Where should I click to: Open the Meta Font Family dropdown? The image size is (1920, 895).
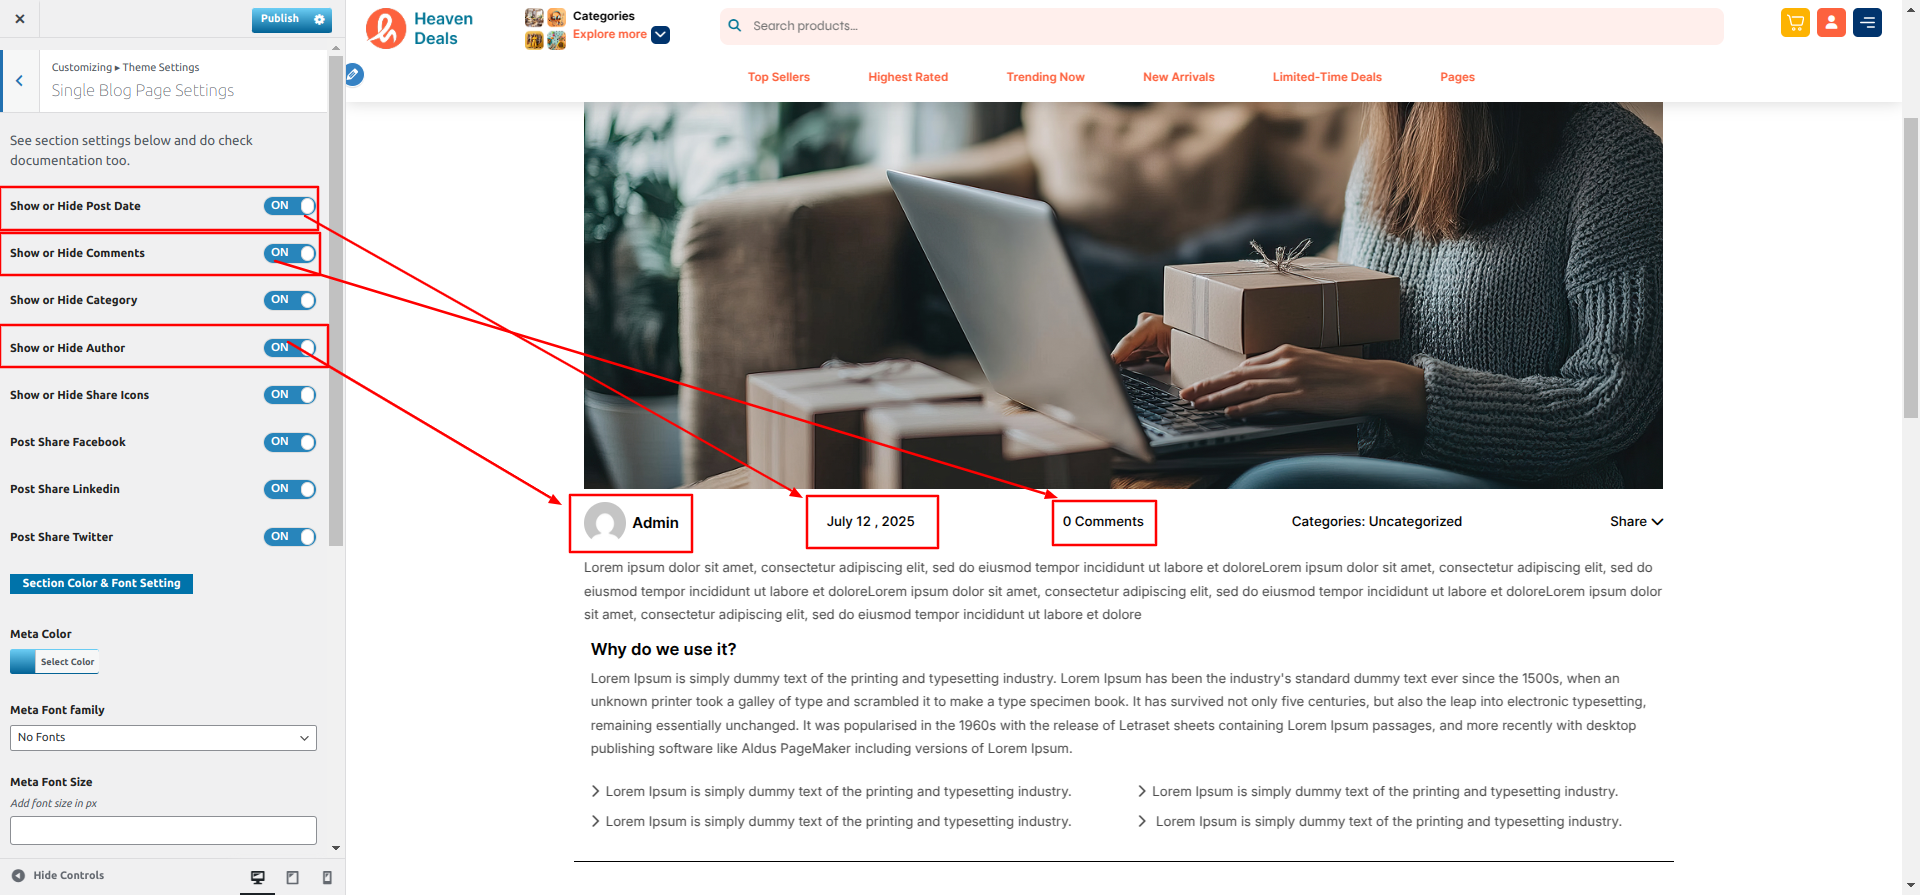[163, 738]
